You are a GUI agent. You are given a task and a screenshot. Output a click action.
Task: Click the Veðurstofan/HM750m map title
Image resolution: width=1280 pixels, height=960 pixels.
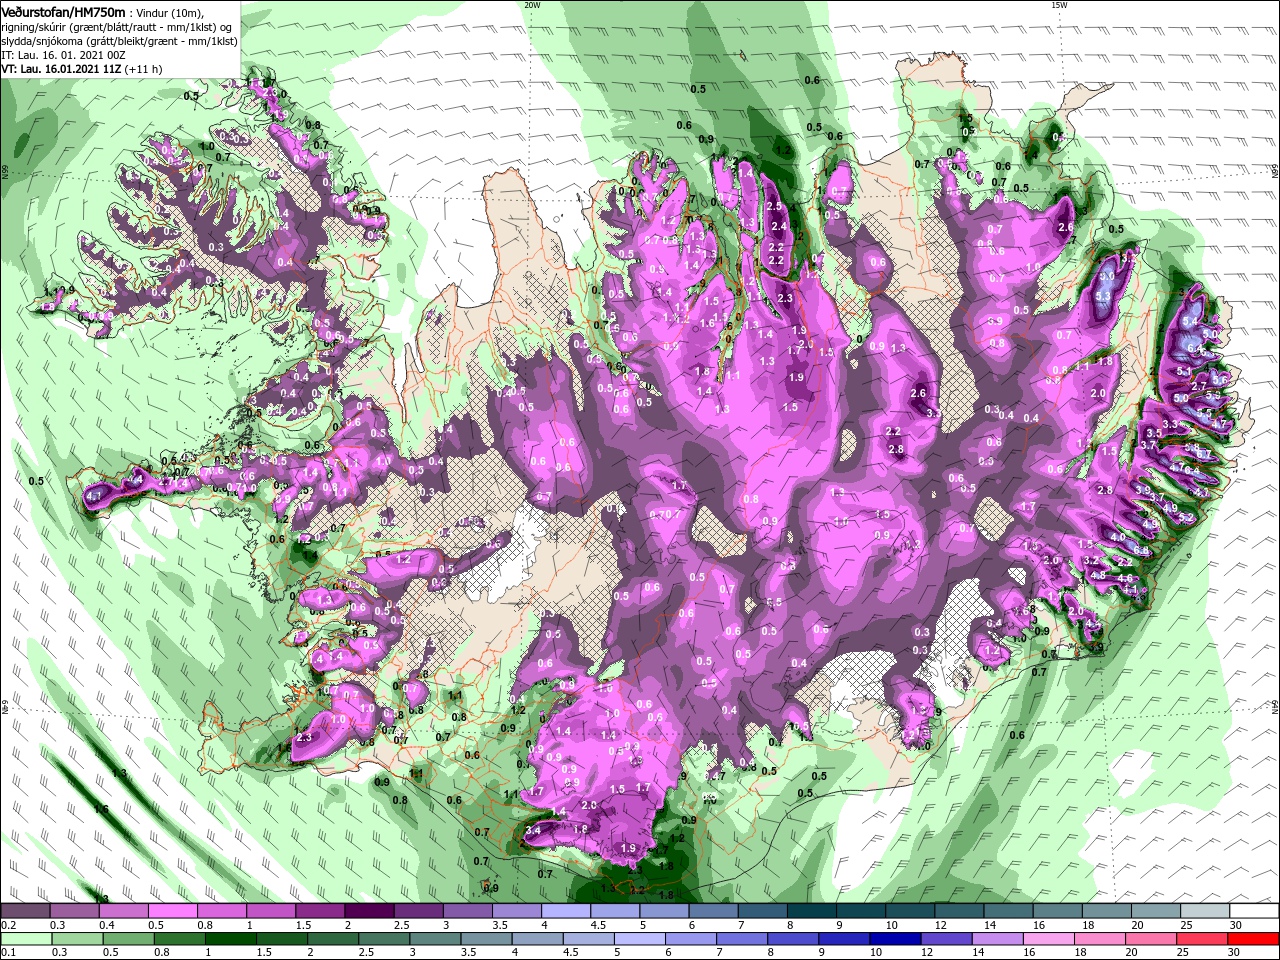64,11
